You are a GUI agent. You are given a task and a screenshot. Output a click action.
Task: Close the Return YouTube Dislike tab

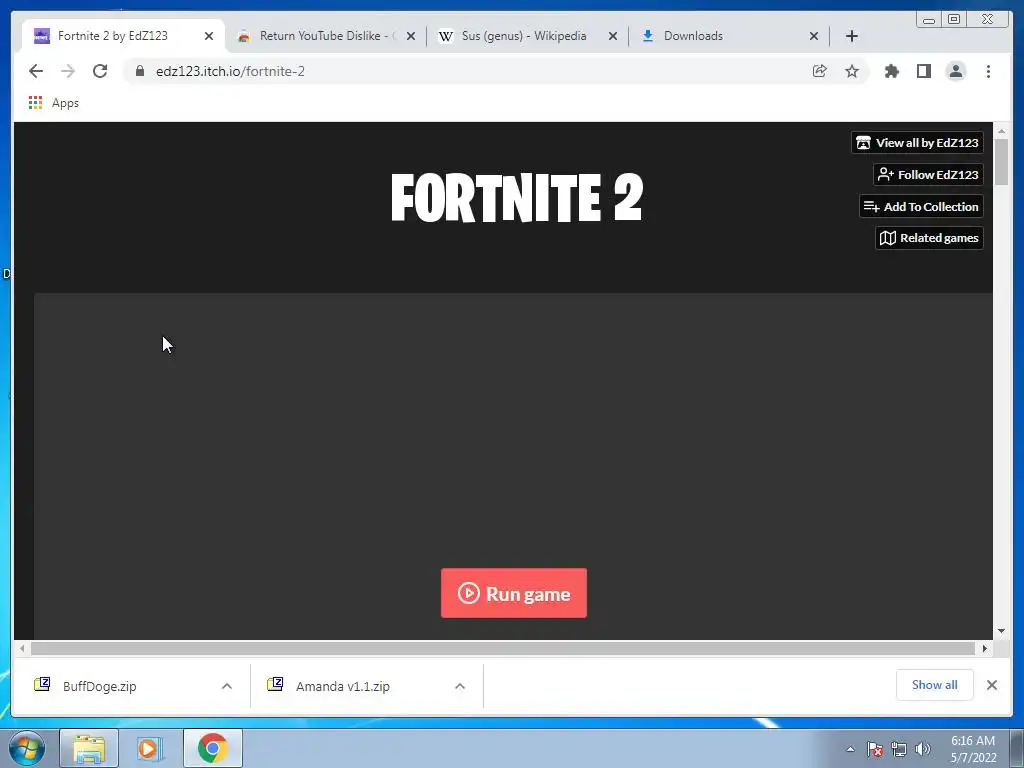(x=411, y=36)
